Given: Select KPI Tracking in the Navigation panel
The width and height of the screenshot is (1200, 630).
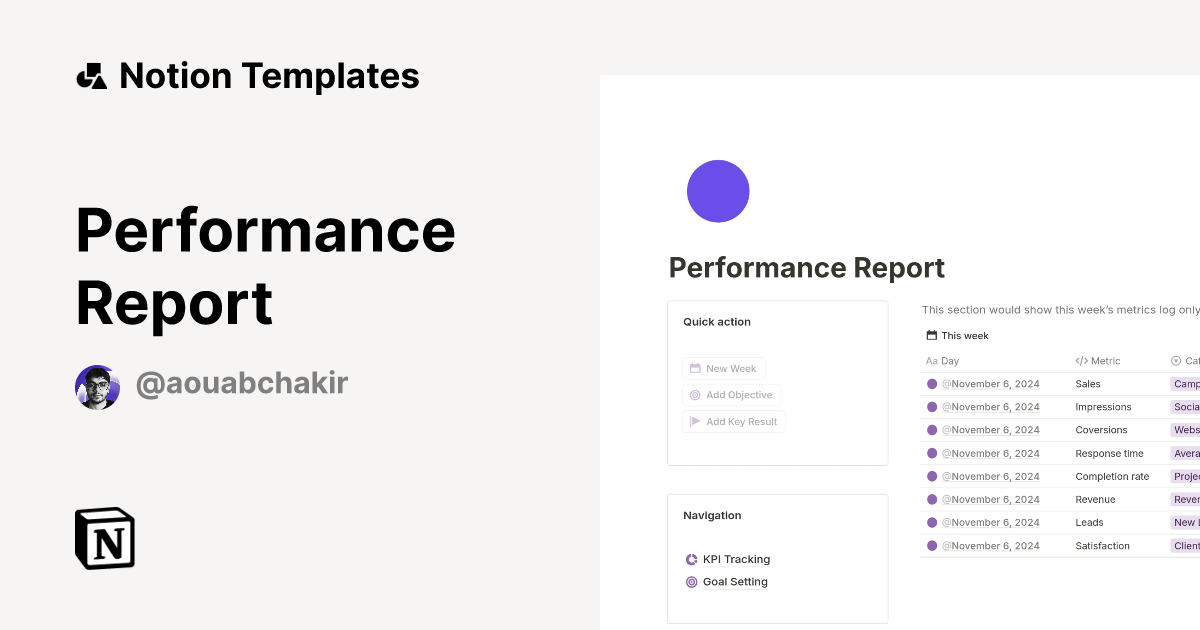Looking at the screenshot, I should 736,559.
